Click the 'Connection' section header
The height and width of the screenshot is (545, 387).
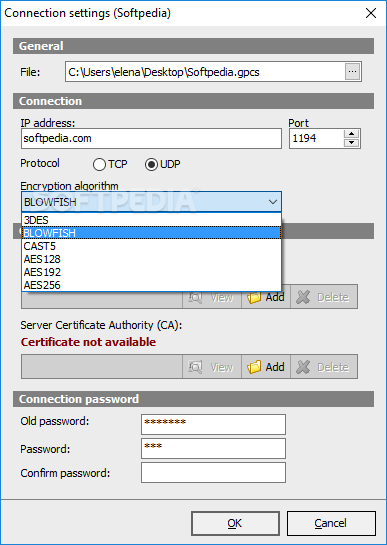pyautogui.click(x=193, y=101)
